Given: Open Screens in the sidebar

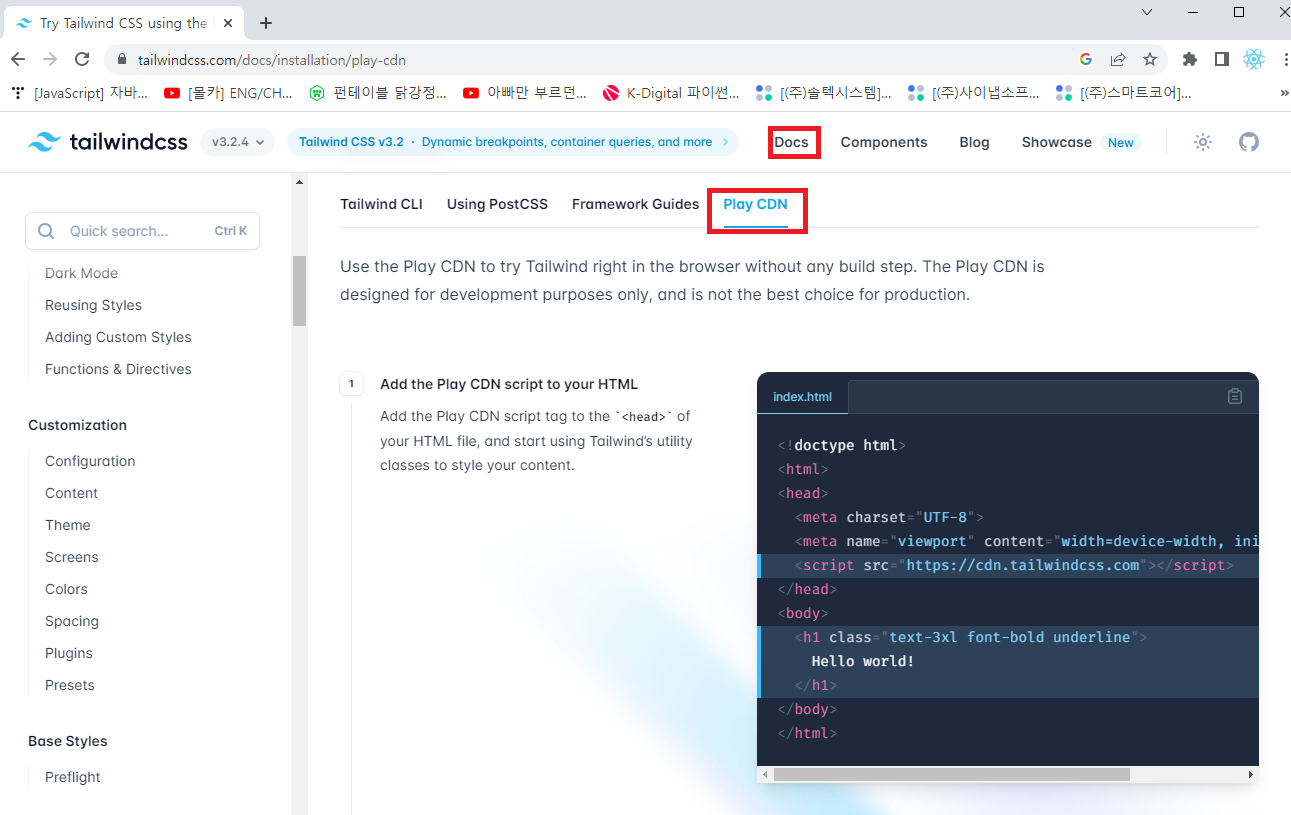Looking at the screenshot, I should point(71,557).
